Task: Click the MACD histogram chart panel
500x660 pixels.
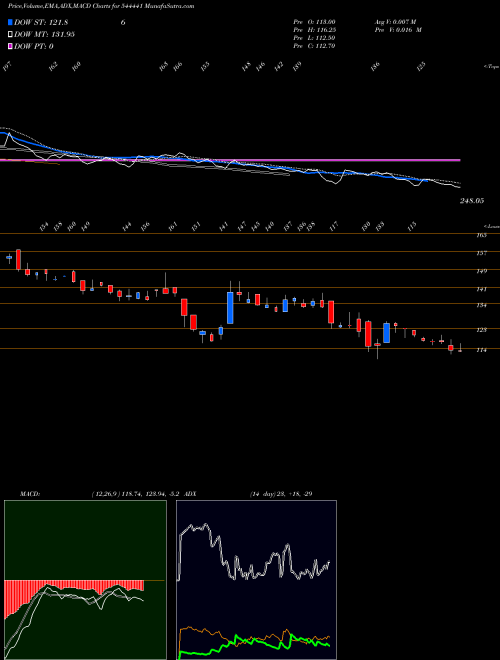Action: pos(85,580)
